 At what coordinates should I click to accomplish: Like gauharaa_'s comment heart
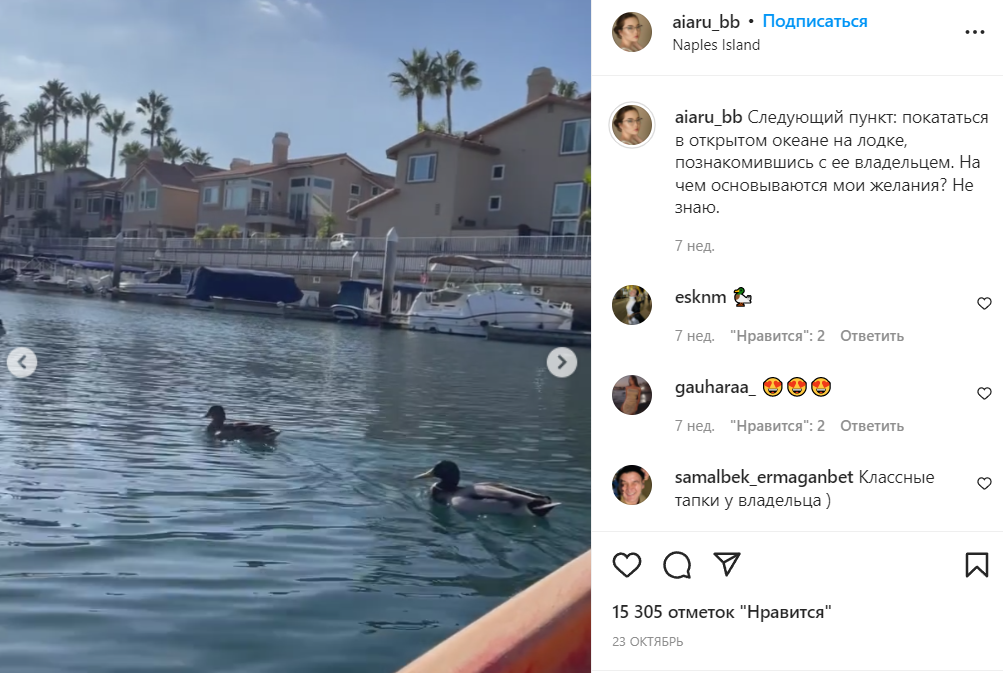point(984,393)
